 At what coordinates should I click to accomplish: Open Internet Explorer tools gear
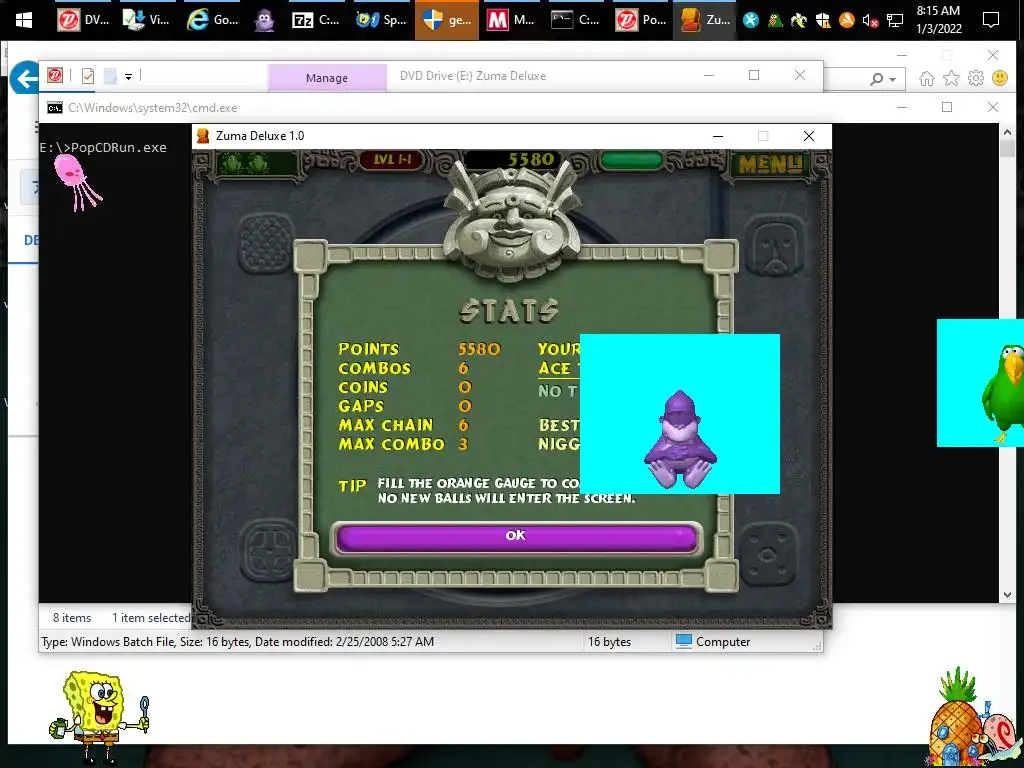pos(976,78)
